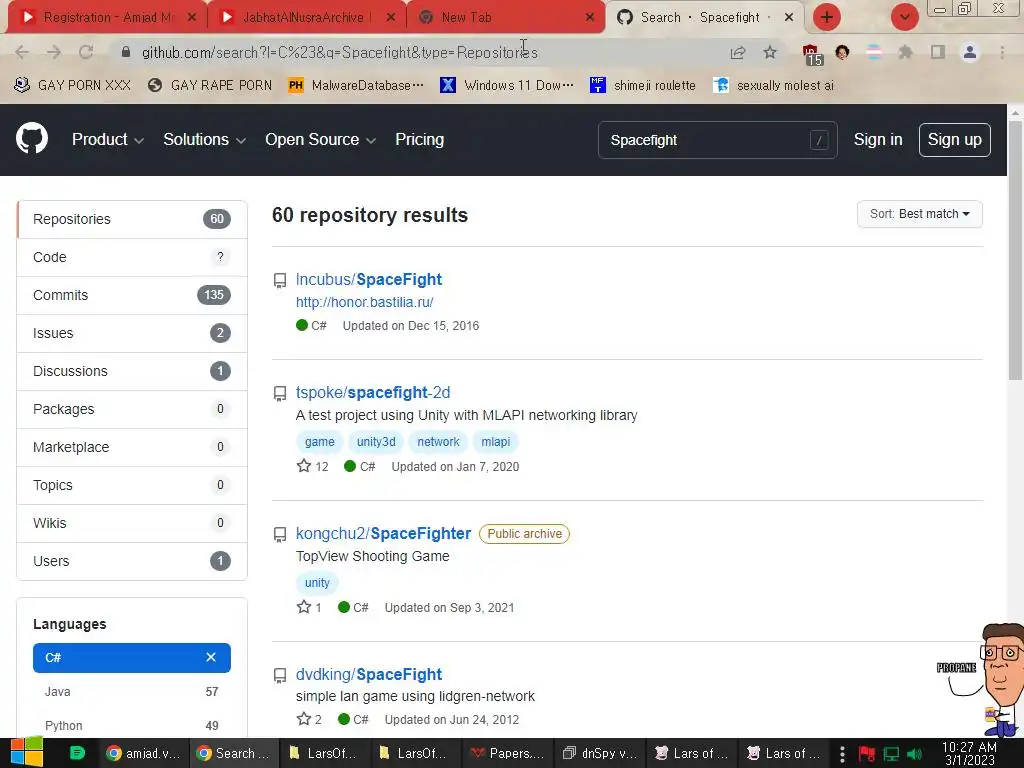Select the Topics search category
This screenshot has height=768, width=1024.
132,485
